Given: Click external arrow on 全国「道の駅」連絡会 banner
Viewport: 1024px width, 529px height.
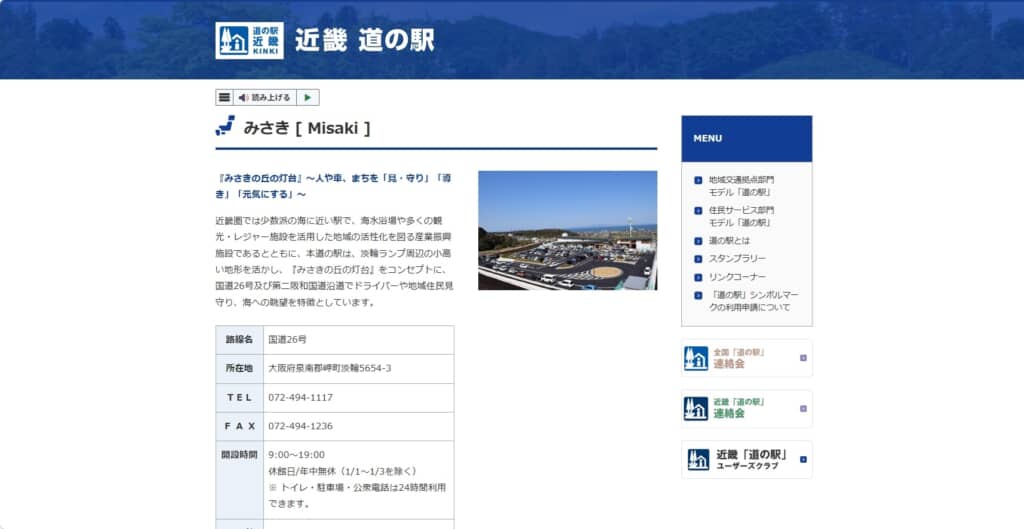Looking at the screenshot, I should click(x=803, y=358).
